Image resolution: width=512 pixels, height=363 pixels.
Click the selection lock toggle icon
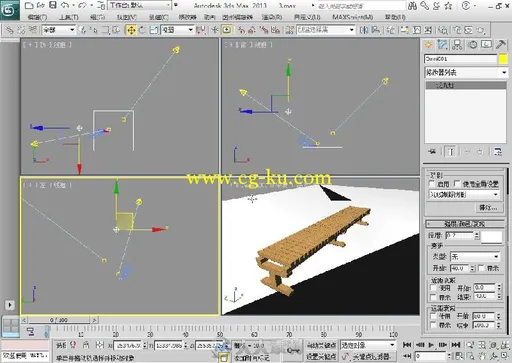click(86, 345)
